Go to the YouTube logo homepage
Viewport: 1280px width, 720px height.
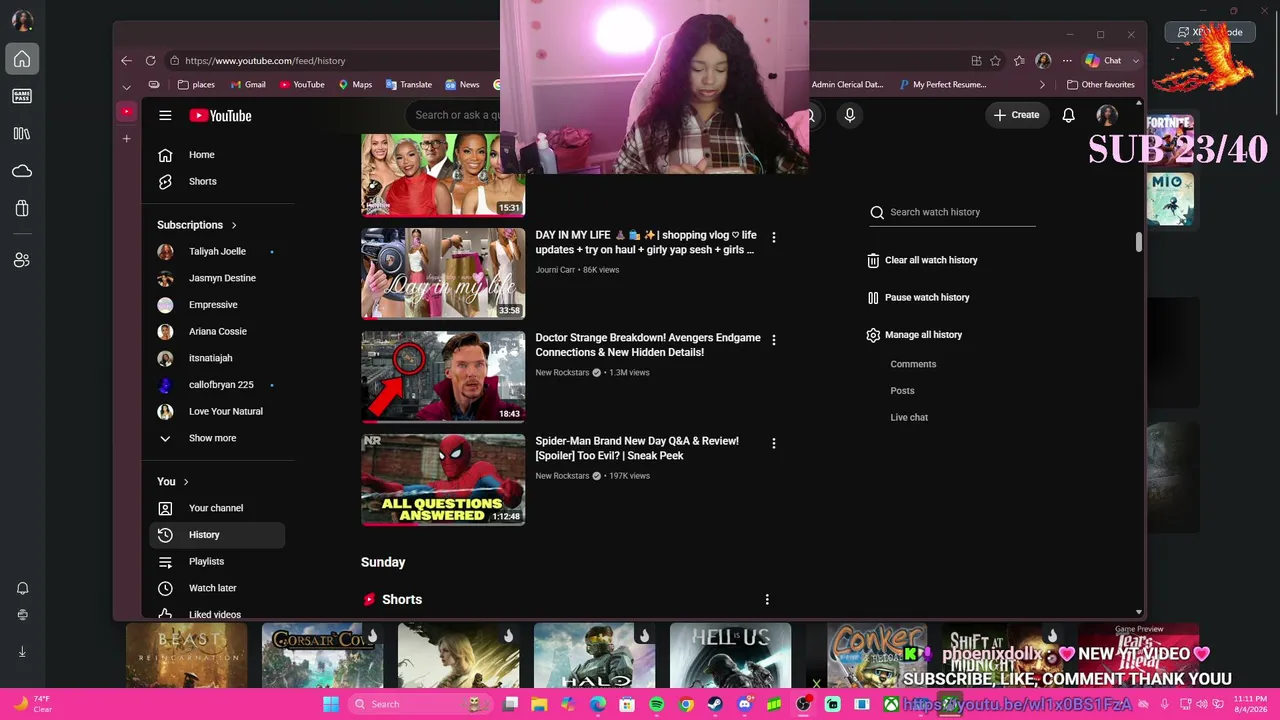tap(220, 115)
